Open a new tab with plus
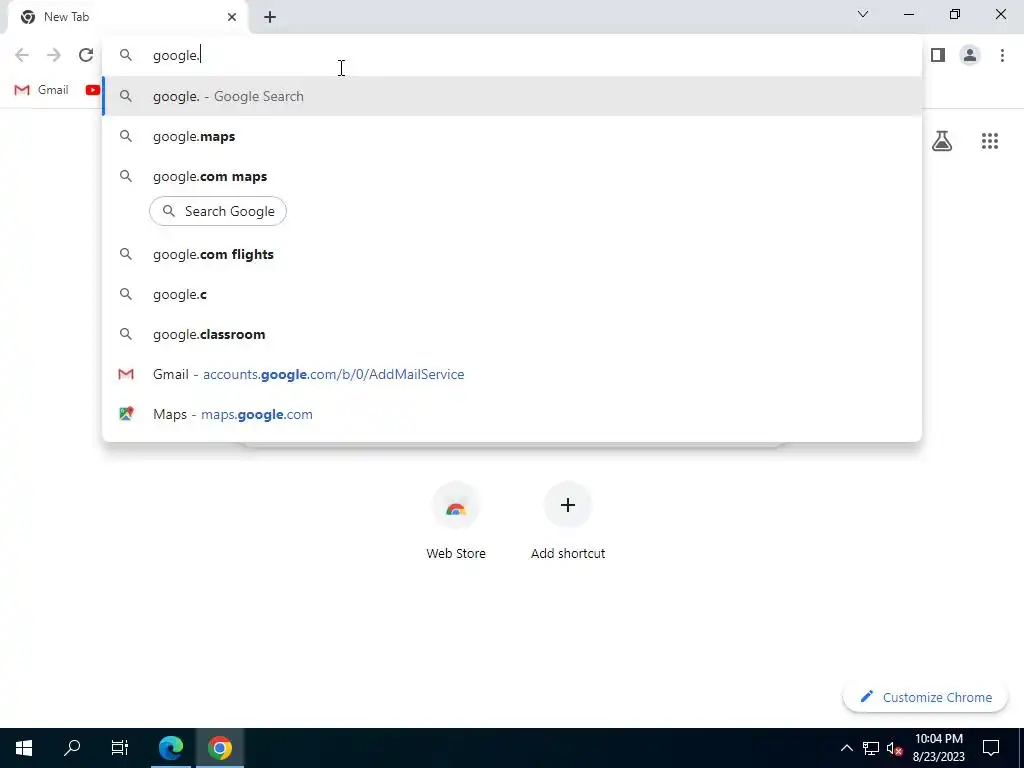 [x=270, y=17]
